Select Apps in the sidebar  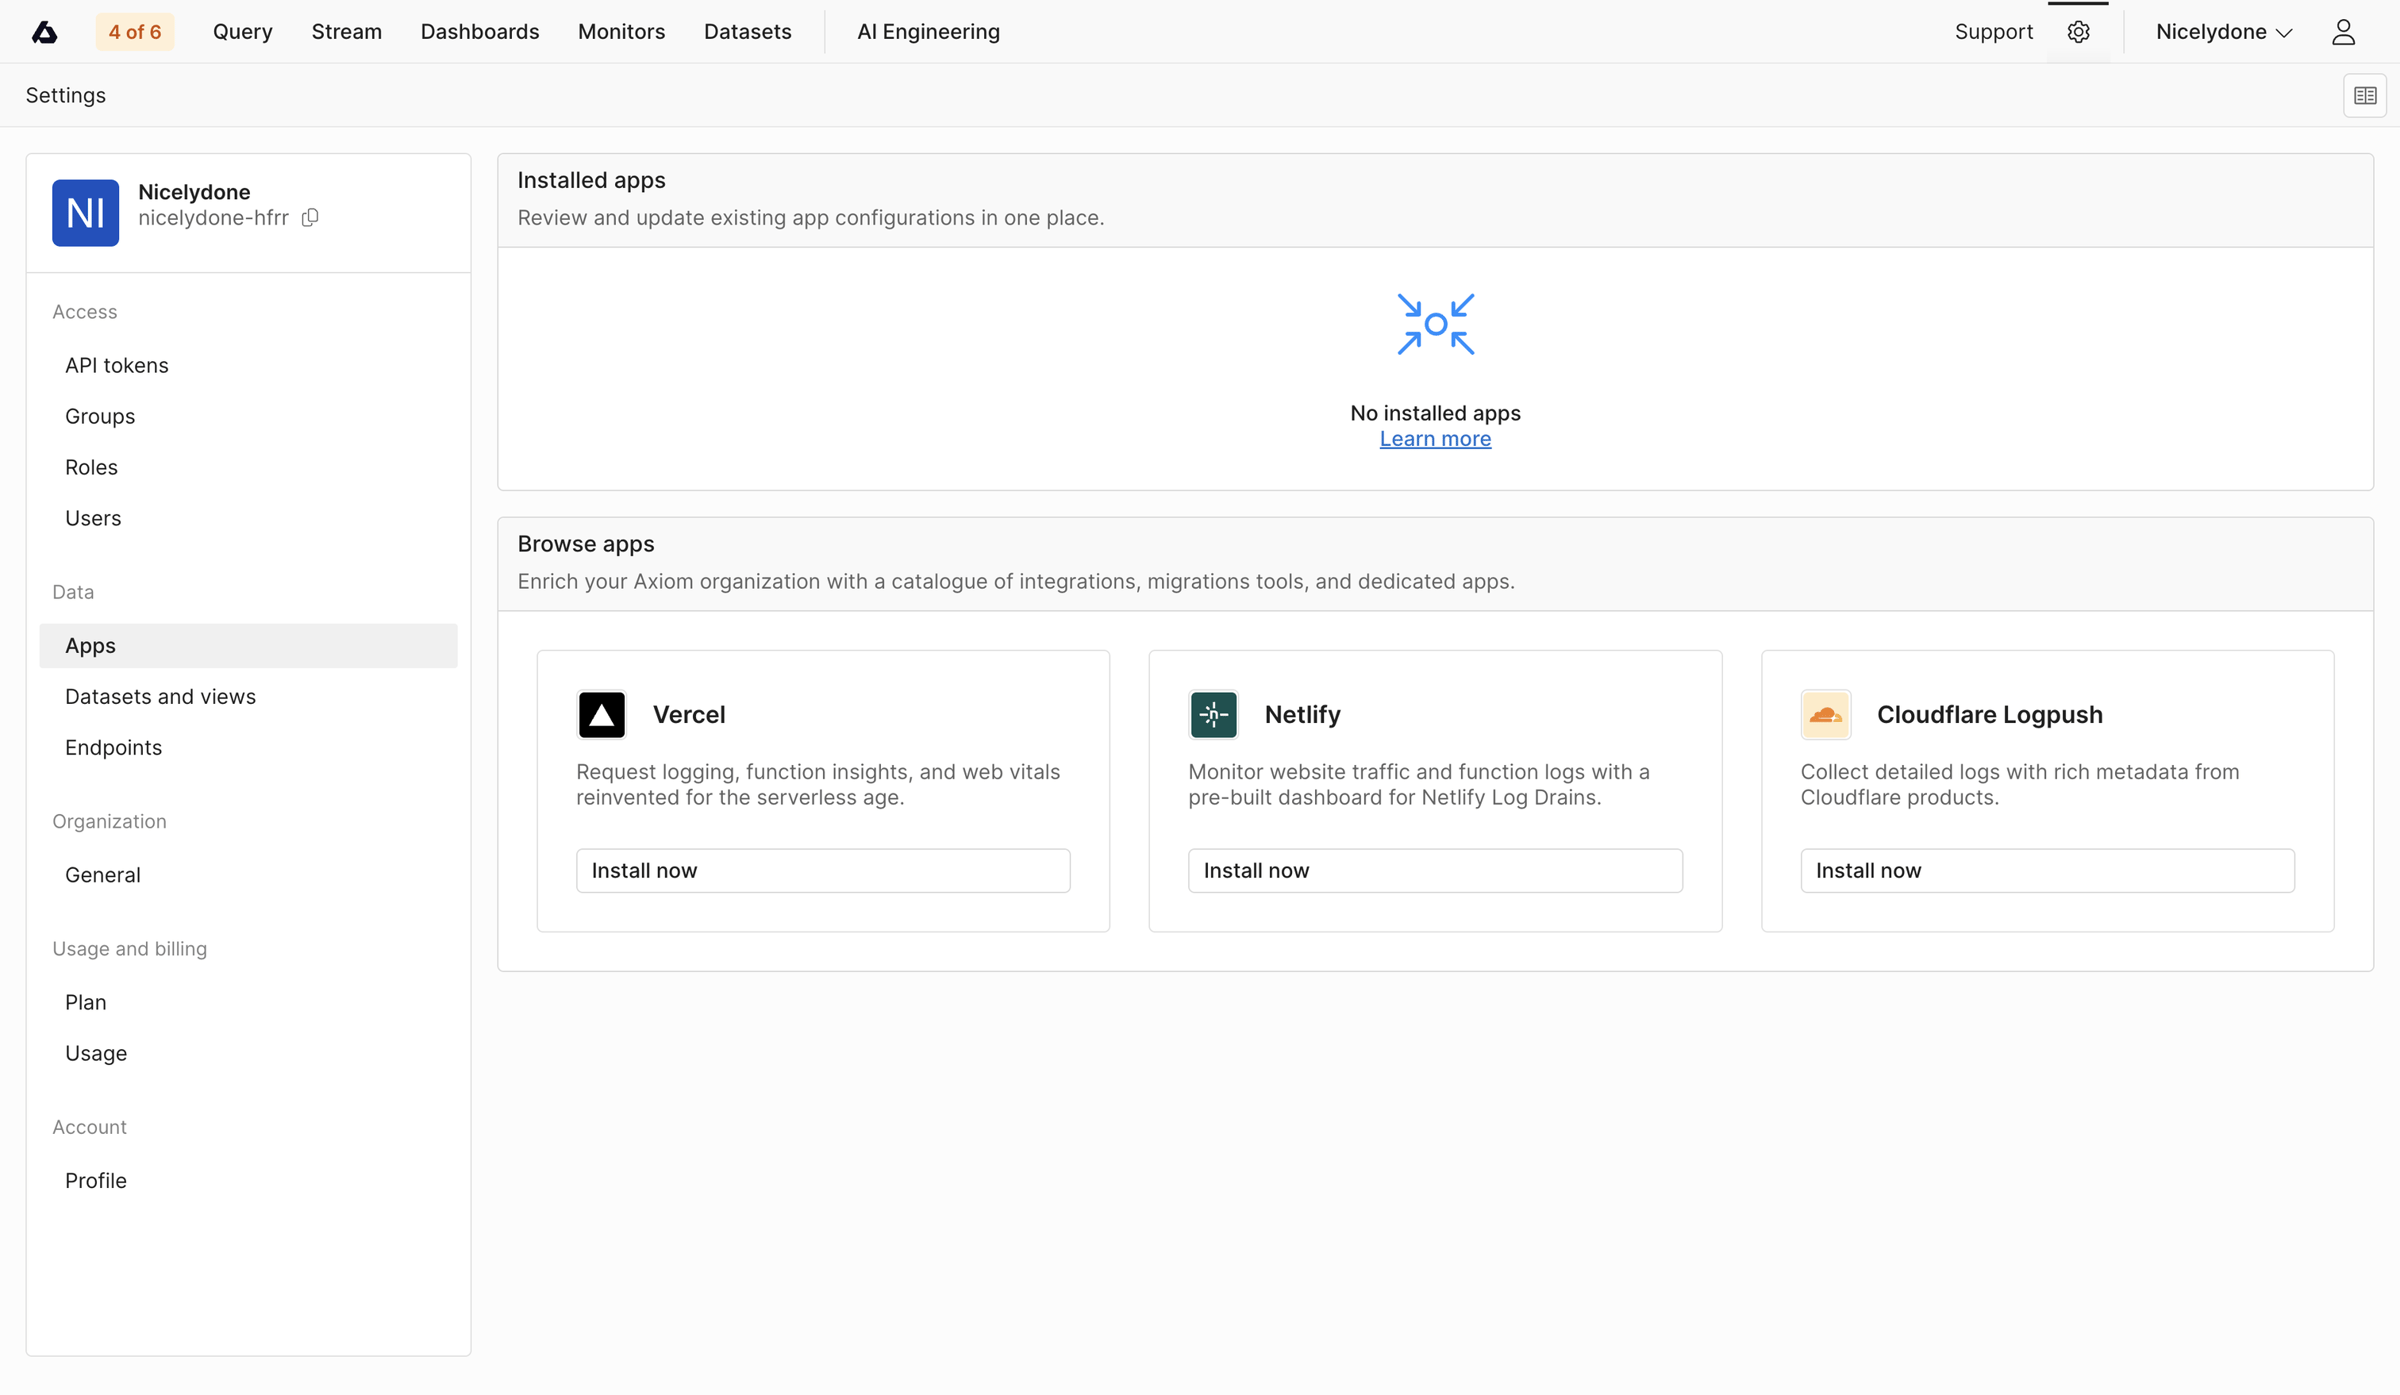(x=248, y=646)
